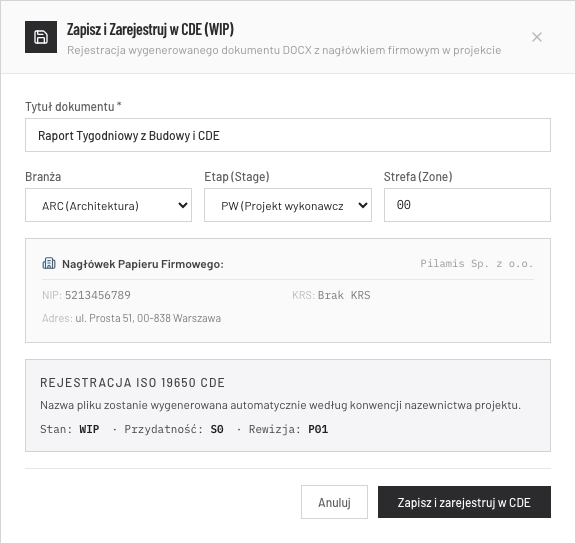The width and height of the screenshot is (576, 544).
Task: Click the Tytuł dokumentu label
Action: tap(73, 107)
